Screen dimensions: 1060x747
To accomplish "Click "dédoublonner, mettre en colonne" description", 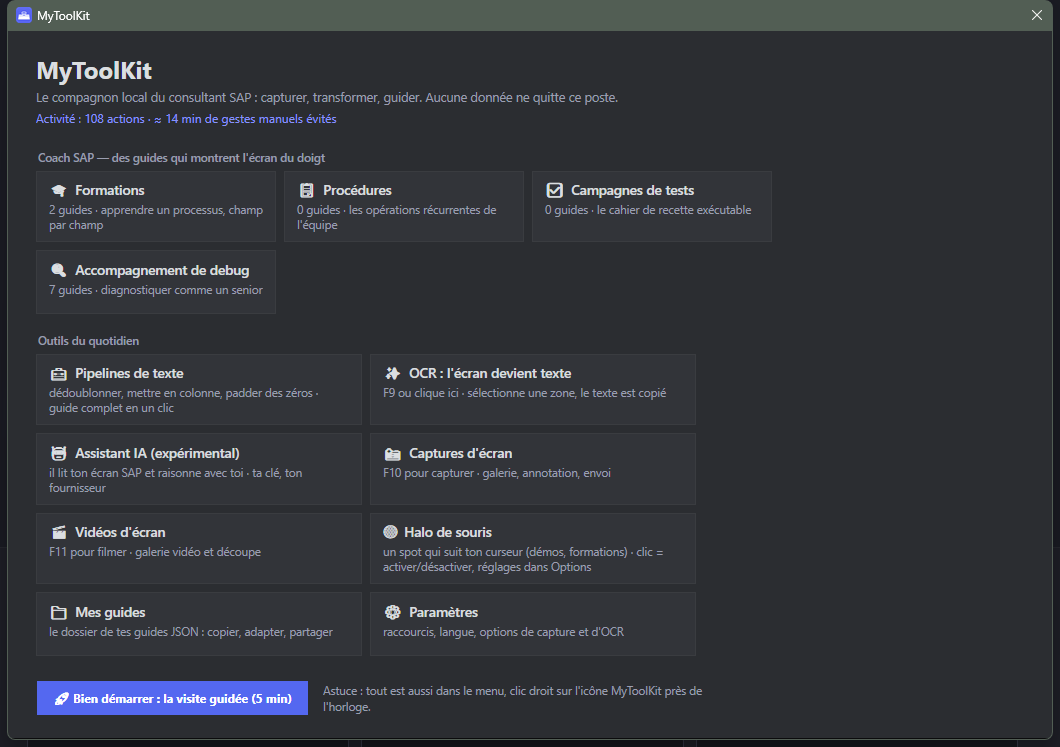I will 183,401.
